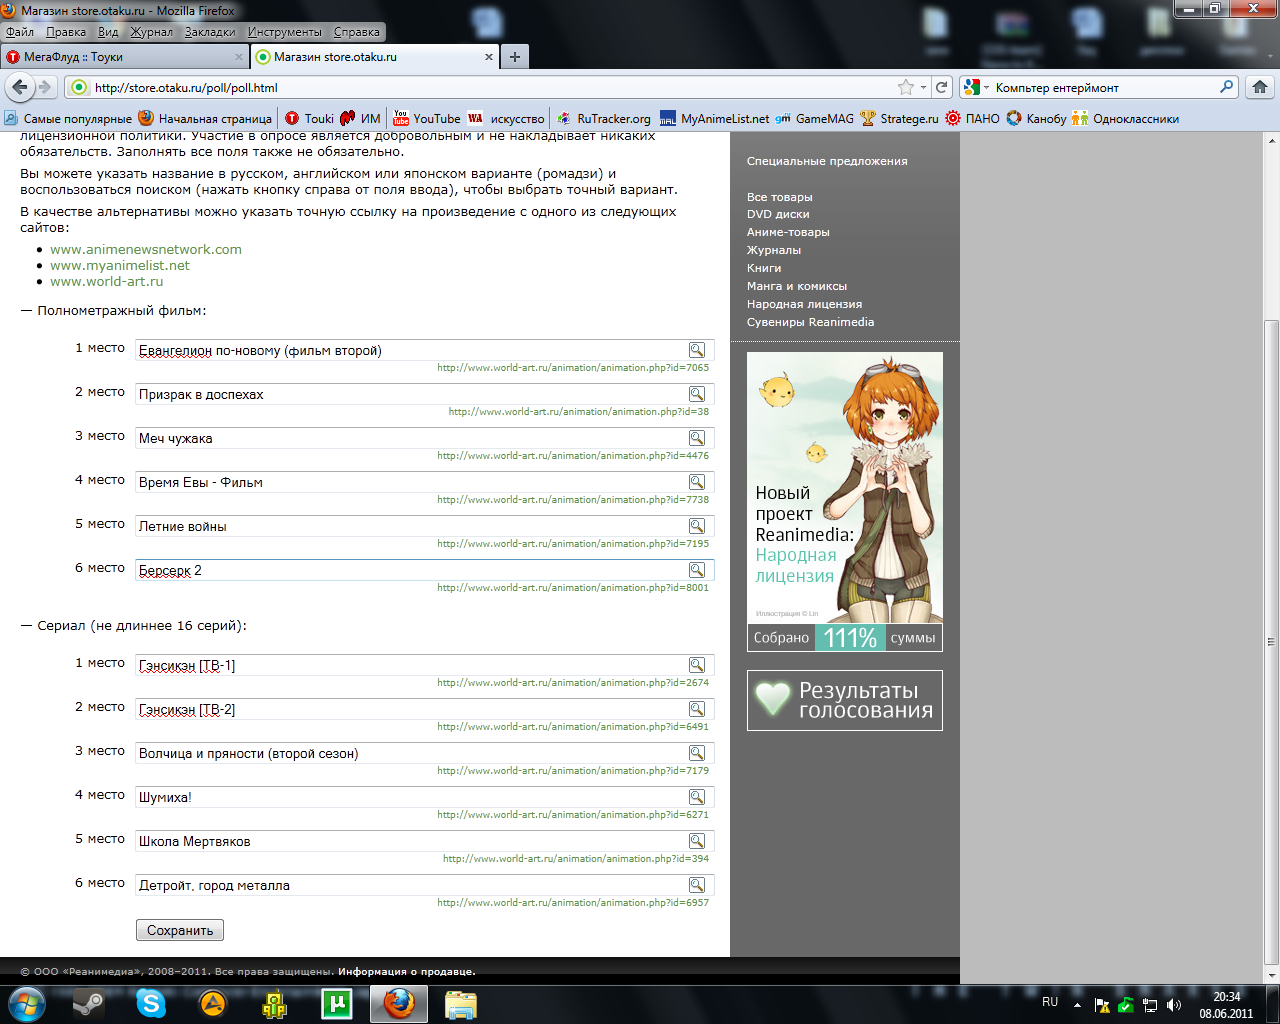Open Одноклассники bookmark
1280x1024 pixels.
coord(1126,118)
